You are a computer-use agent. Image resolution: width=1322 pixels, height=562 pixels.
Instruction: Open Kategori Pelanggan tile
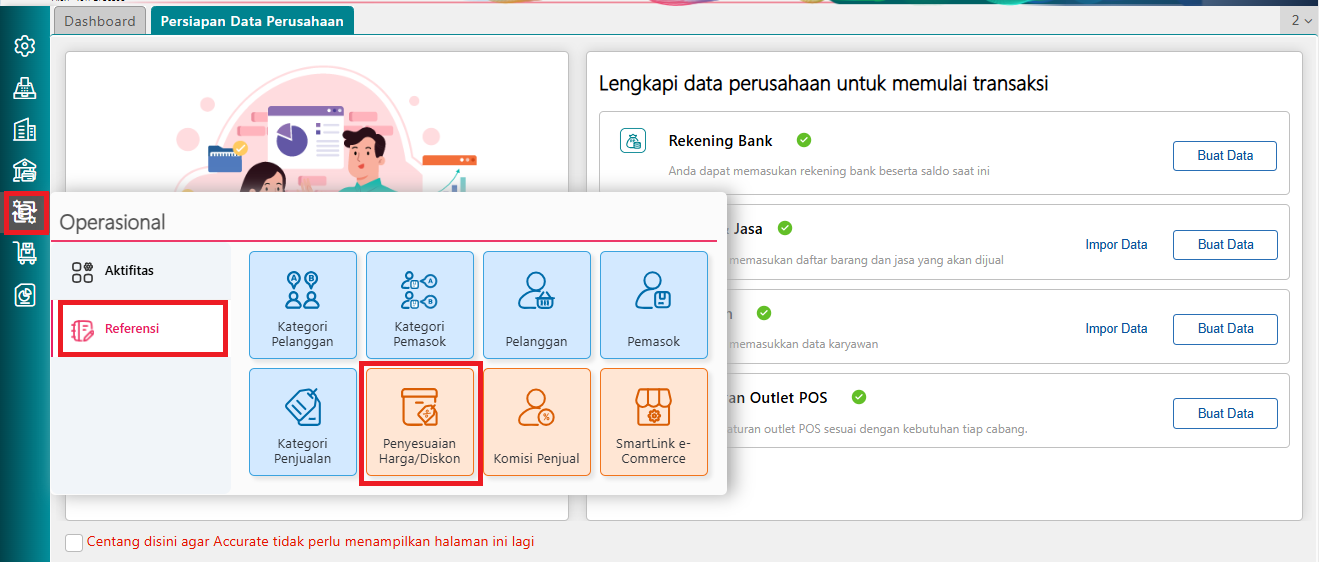[x=303, y=305]
